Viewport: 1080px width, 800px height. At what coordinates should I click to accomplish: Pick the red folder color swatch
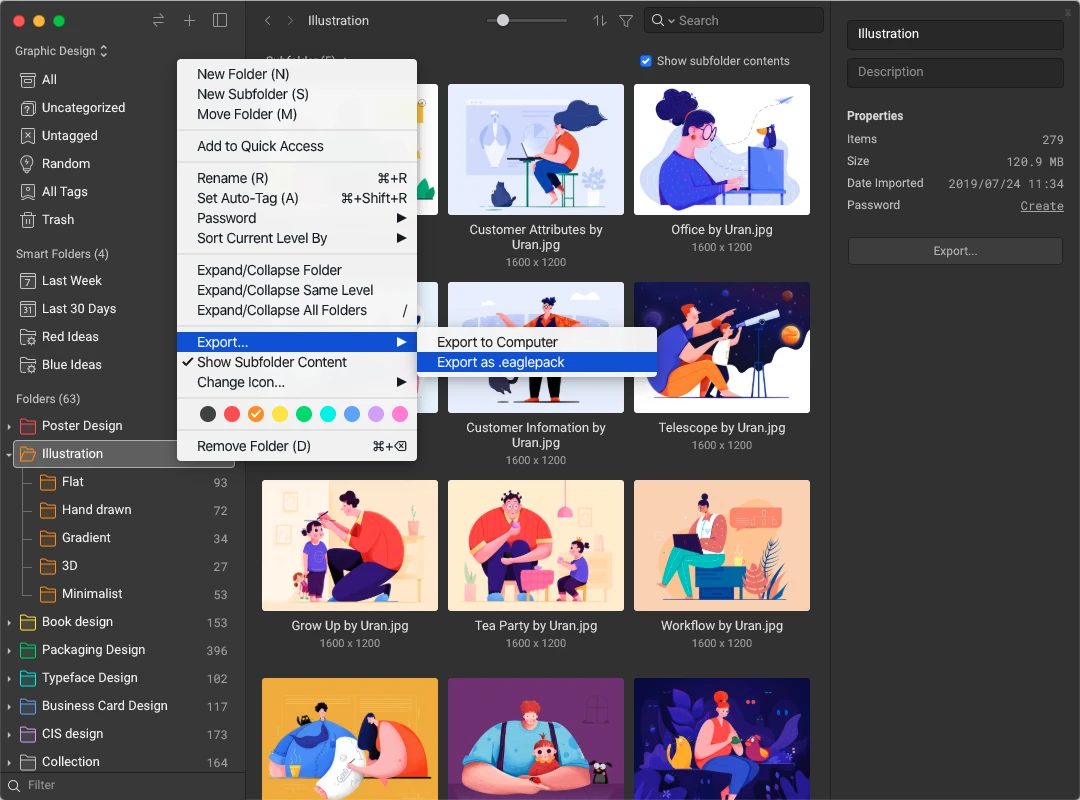[232, 414]
